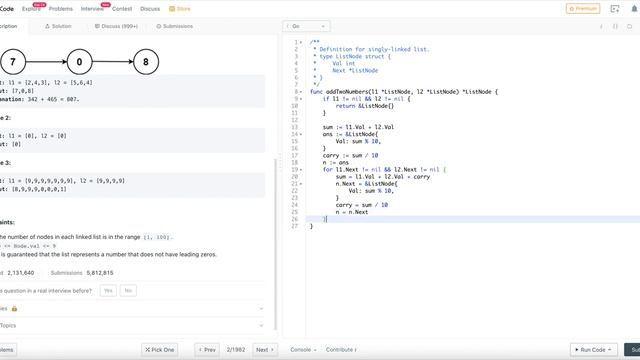This screenshot has height=360, width=640.
Task: Open the playground icon beside Premium
Action: [x=615, y=9]
